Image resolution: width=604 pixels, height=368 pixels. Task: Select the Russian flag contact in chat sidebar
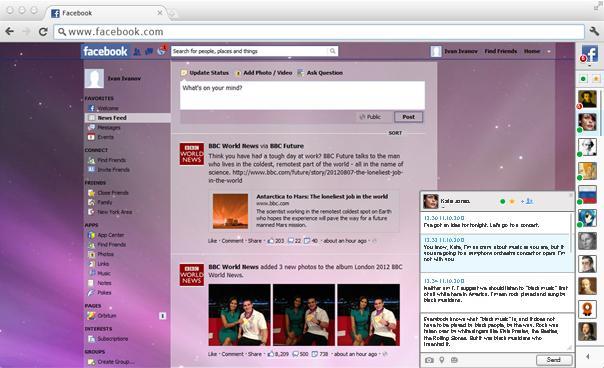(587, 194)
